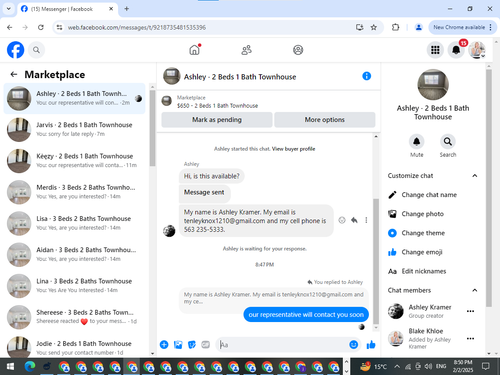Open Jarvis 2 Beds 1 Bath conversation

click(x=75, y=129)
